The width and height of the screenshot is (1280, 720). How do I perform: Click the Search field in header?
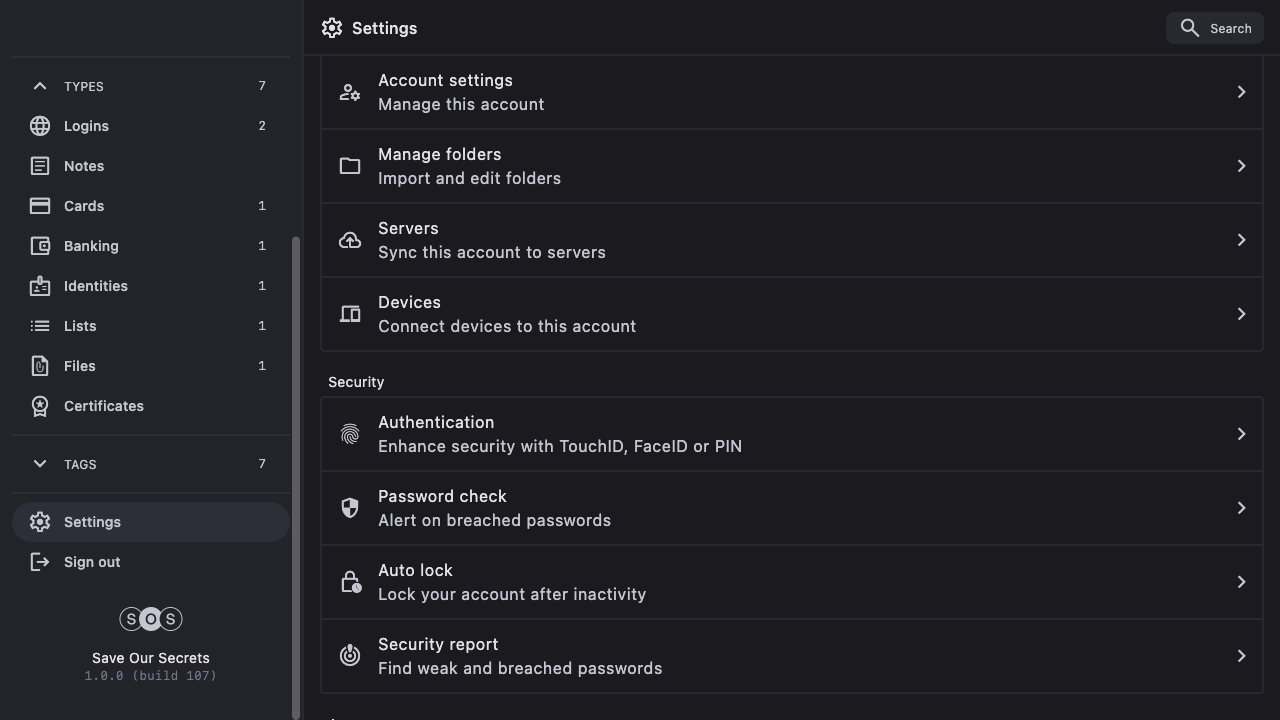pos(1215,28)
